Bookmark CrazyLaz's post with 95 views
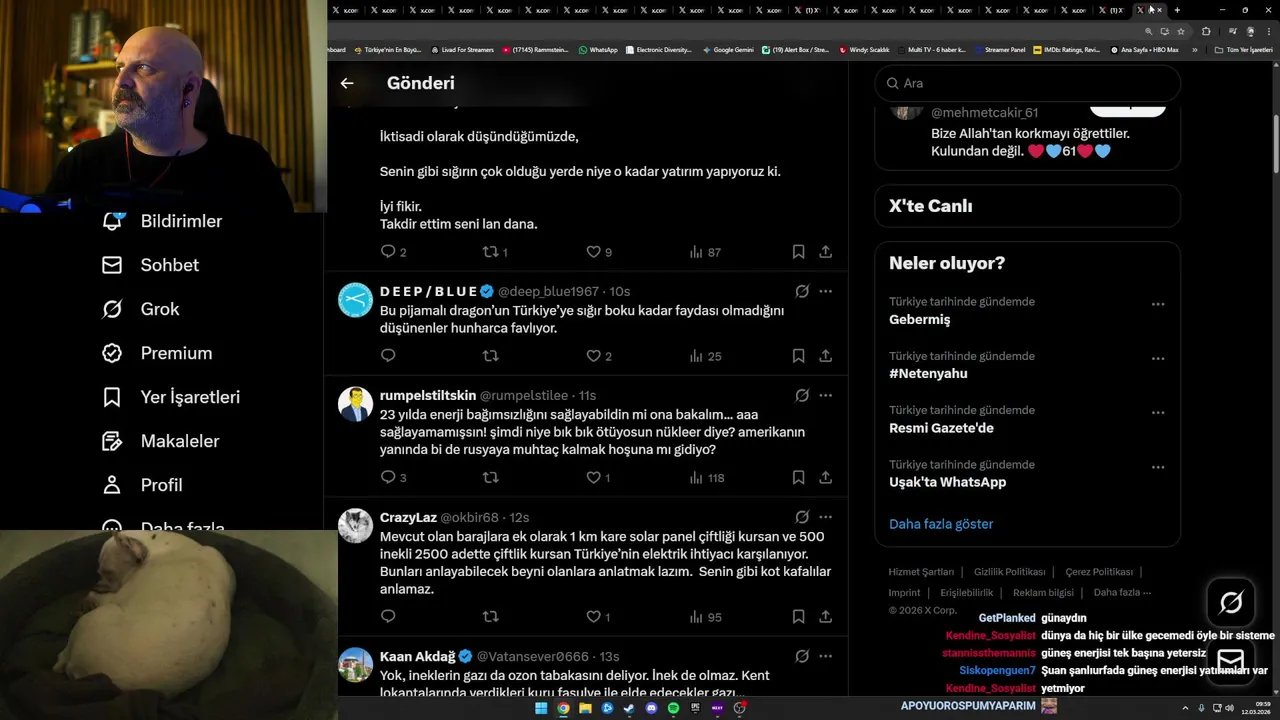The height and width of the screenshot is (720, 1280). (x=798, y=617)
